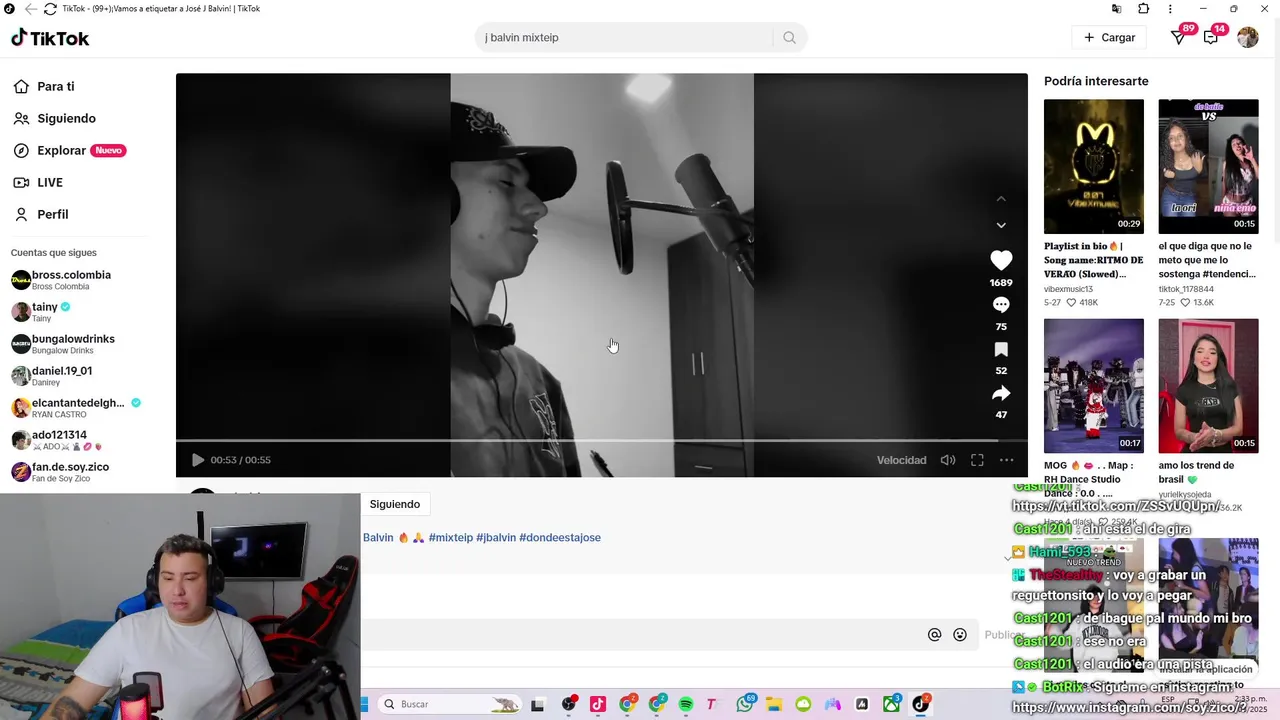Image resolution: width=1280 pixels, height=720 pixels.
Task: Open Playlist in bio video thumbnail
Action: pos(1093,166)
